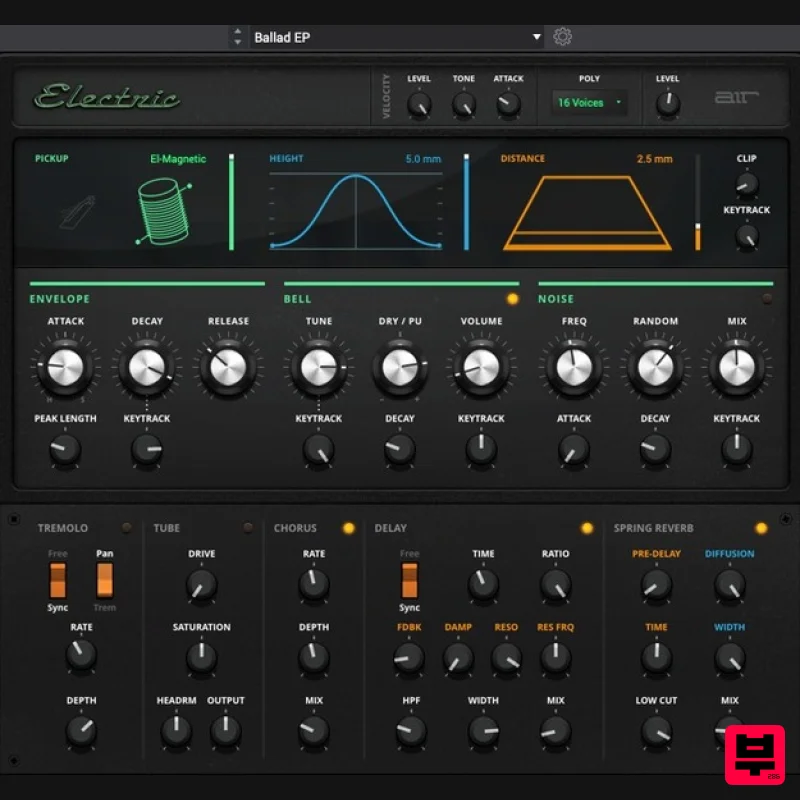Click the Delay Res Frq knob
Viewport: 800px width, 800px height.
click(555, 657)
